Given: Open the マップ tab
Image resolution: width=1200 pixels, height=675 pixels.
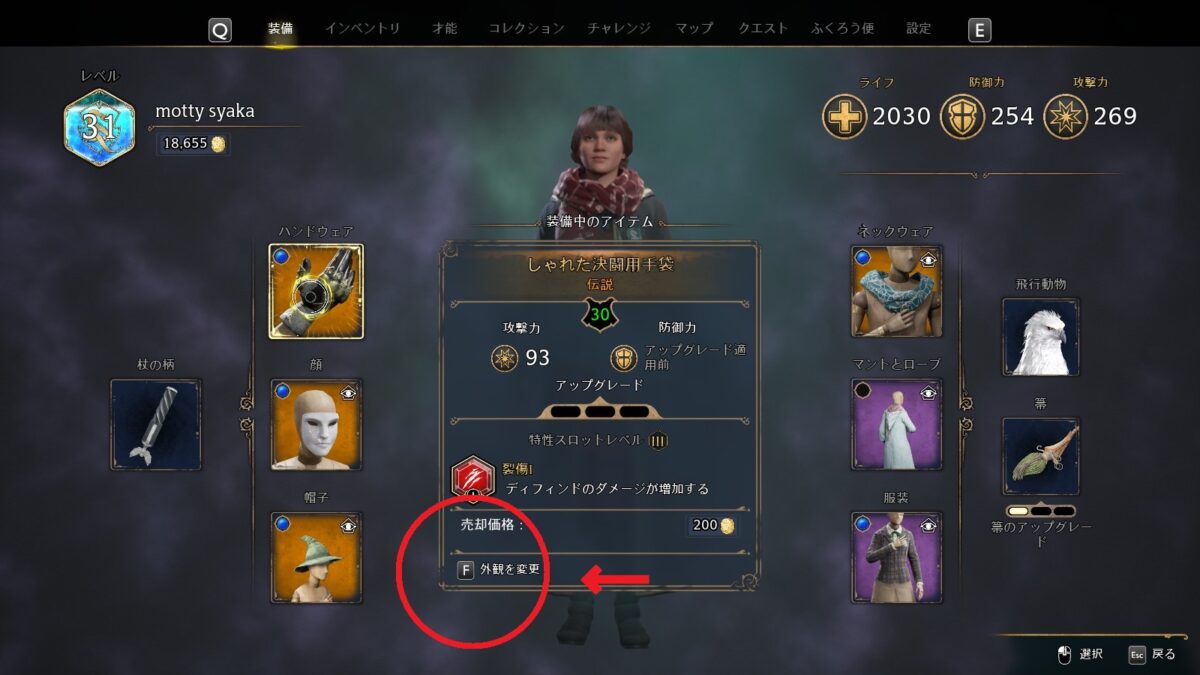Looking at the screenshot, I should tap(694, 28).
